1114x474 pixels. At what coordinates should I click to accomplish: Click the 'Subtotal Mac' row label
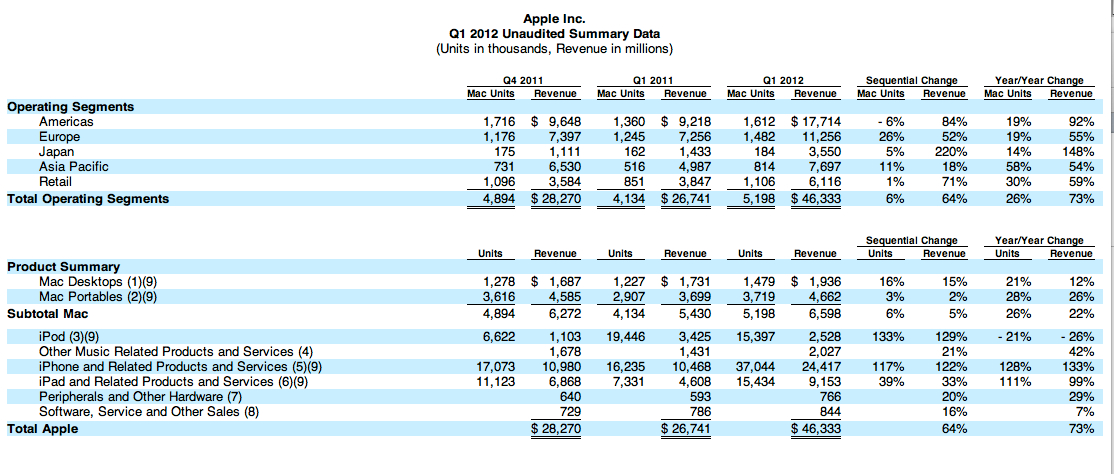click(47, 313)
